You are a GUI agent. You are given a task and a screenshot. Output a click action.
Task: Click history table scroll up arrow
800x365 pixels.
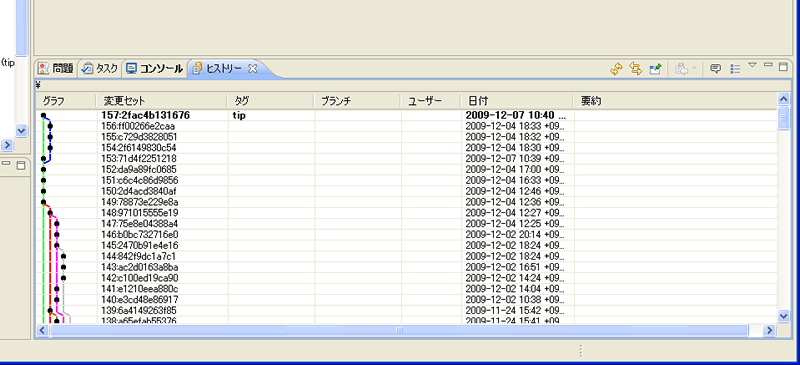[784, 99]
